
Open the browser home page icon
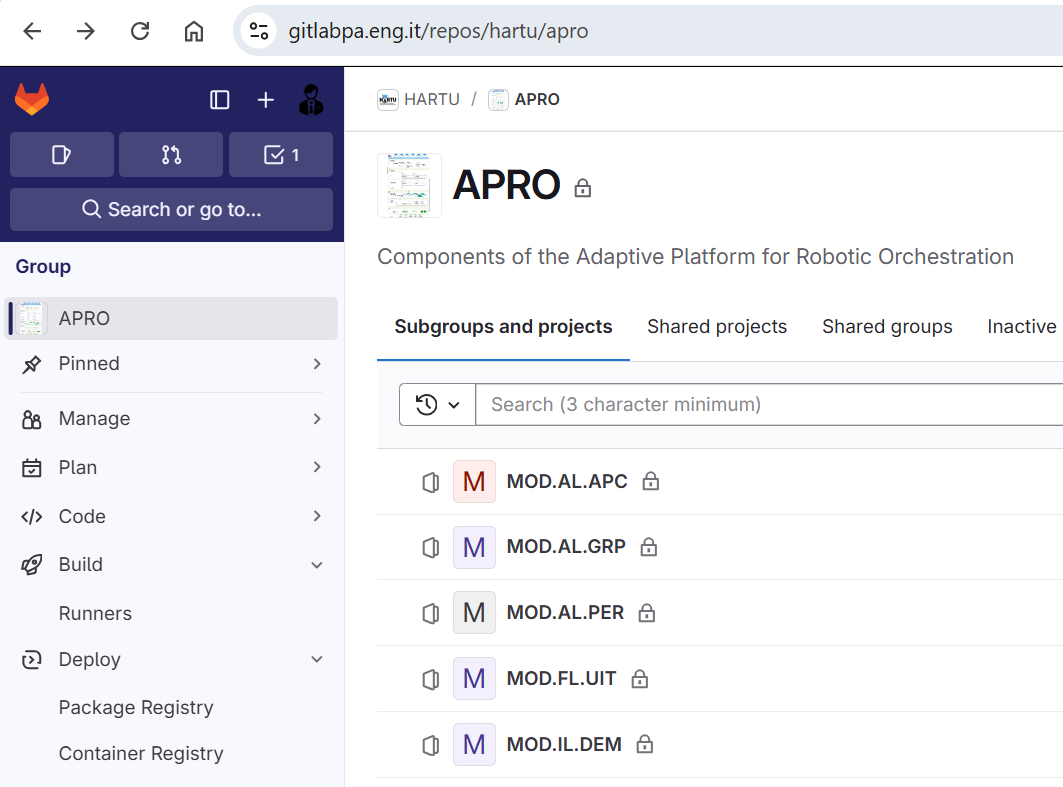(194, 31)
